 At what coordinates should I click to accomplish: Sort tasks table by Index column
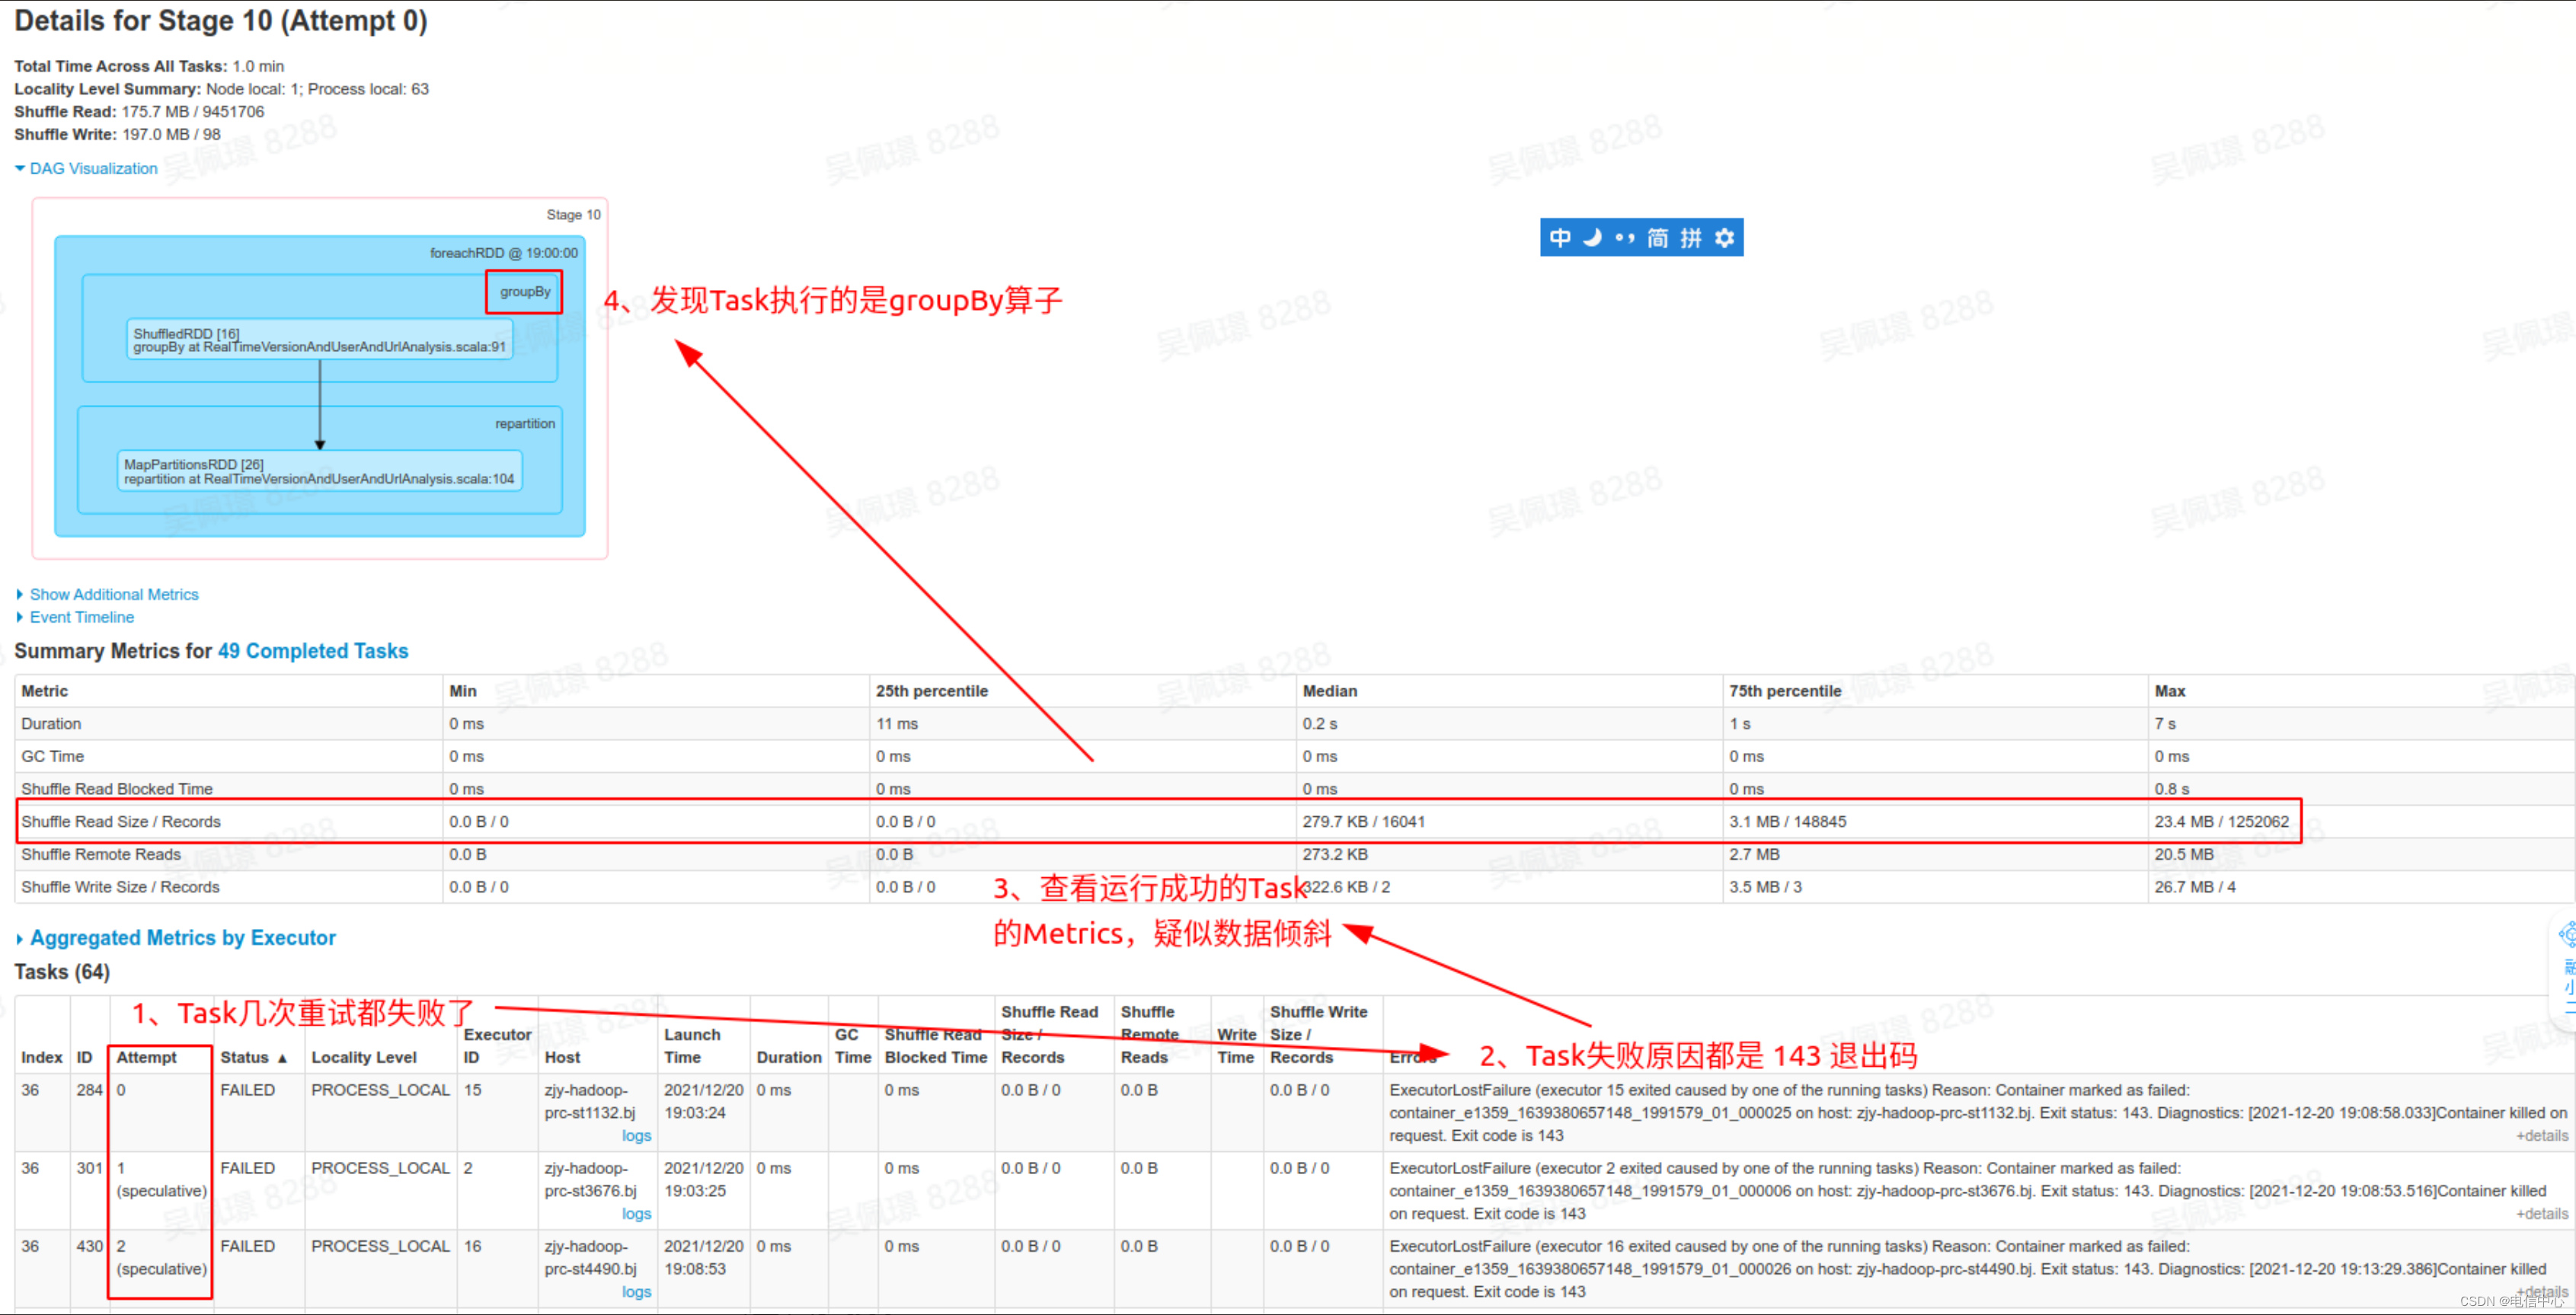(42, 1057)
